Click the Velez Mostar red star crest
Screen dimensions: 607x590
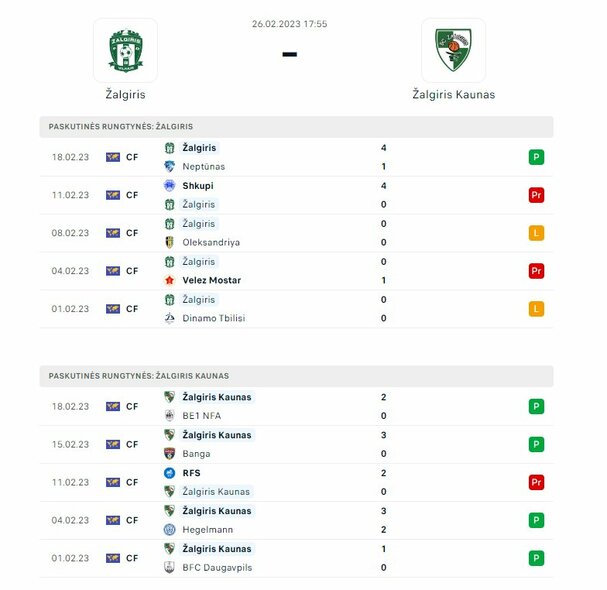(170, 280)
